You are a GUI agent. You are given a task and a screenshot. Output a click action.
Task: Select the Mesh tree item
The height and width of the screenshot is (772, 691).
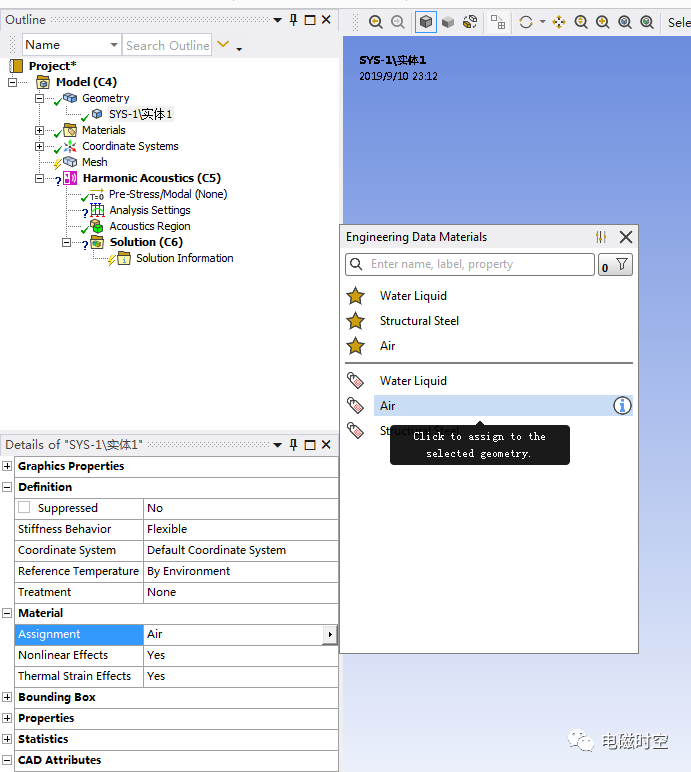click(x=94, y=162)
